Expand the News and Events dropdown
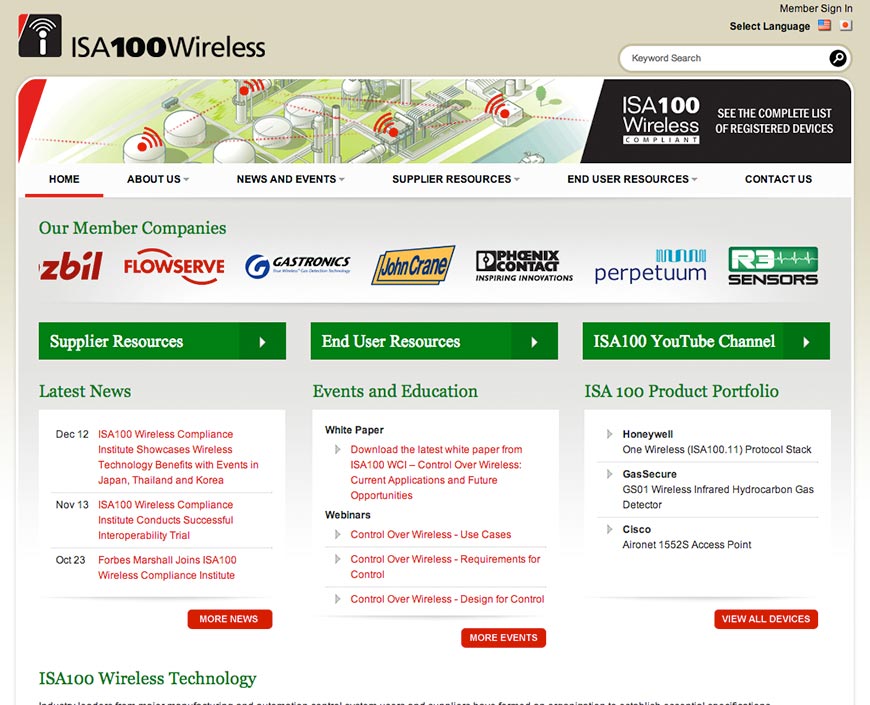This screenshot has height=705, width=870. [x=291, y=179]
